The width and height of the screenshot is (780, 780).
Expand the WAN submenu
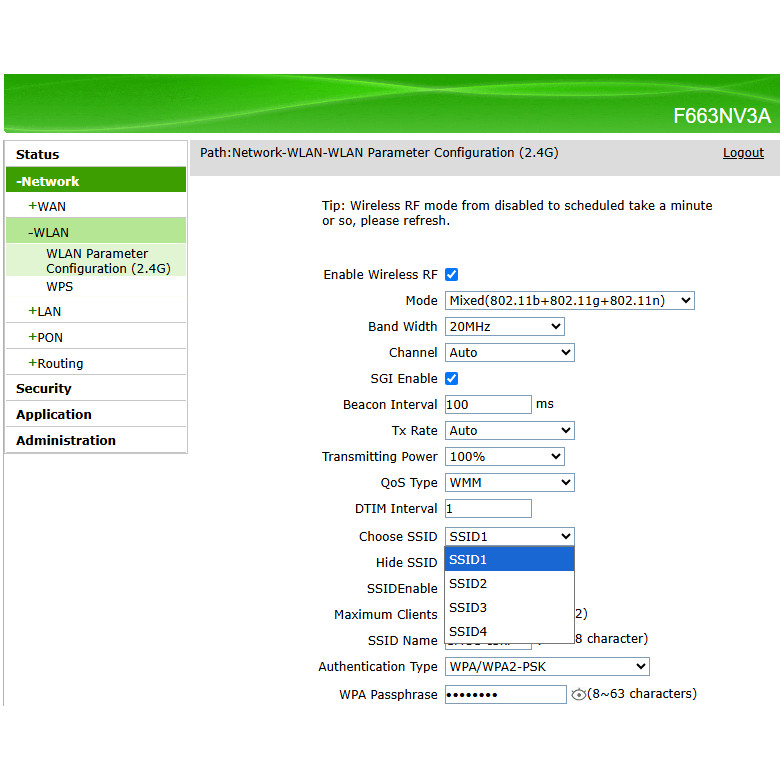48,207
